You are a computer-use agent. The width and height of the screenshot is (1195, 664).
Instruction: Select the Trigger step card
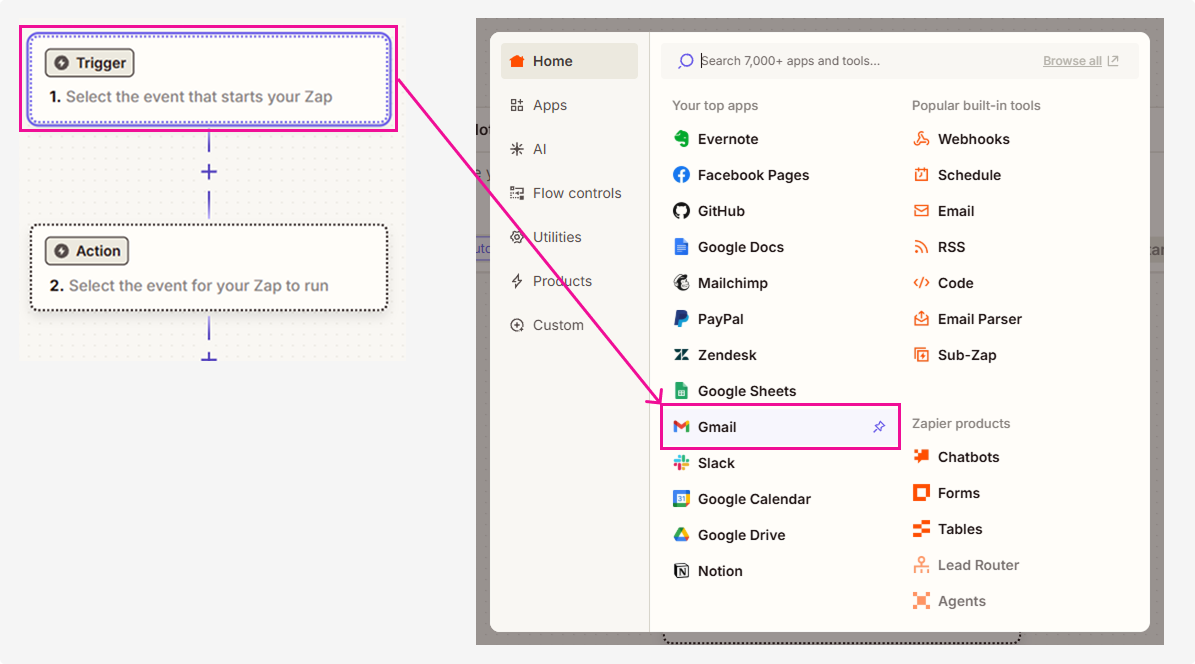coord(208,80)
